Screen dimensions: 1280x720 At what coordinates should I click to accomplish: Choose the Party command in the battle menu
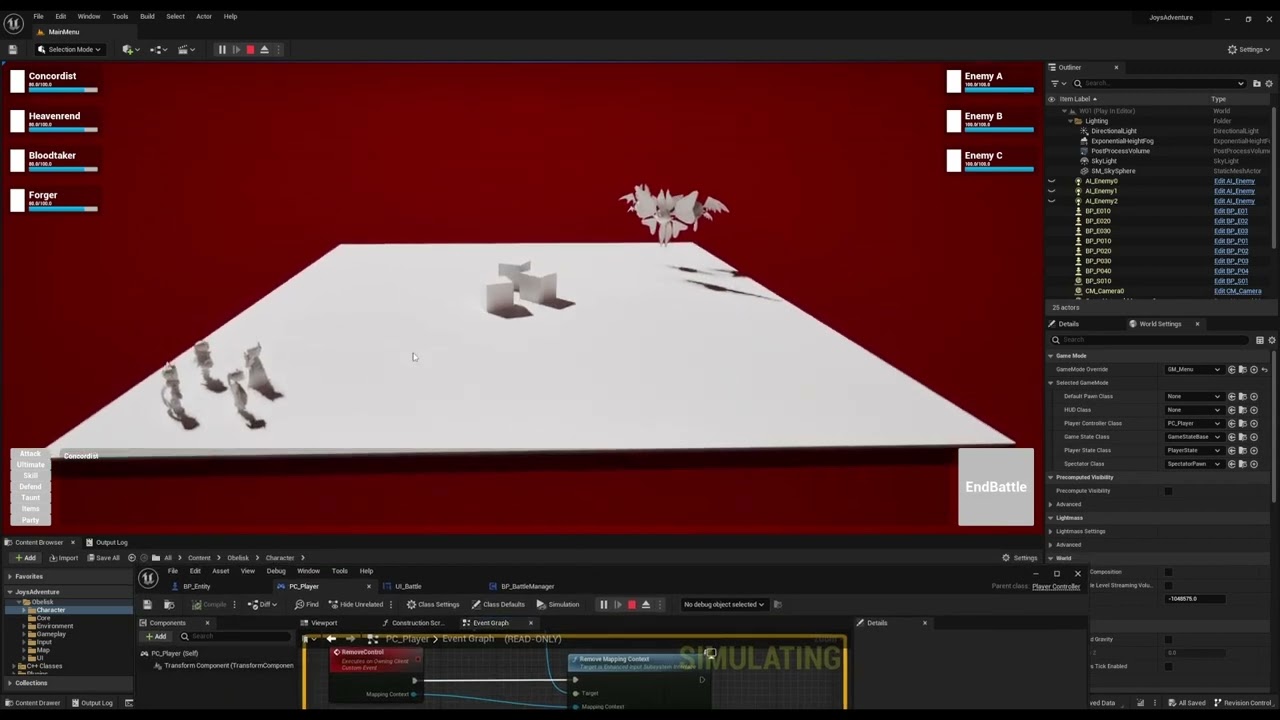coord(30,520)
